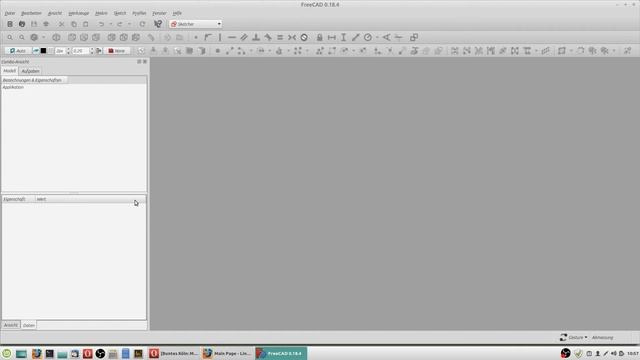Image resolution: width=640 pixels, height=360 pixels.
Task: Create a new document from toolbar
Action: click(x=10, y=24)
